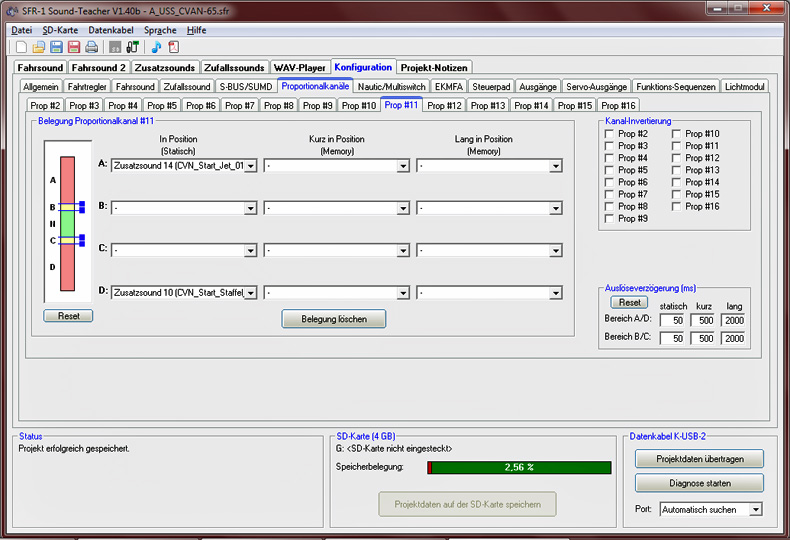Screen dimensions: 790x540
Task: Open a project using the folder icon
Action: (x=38, y=47)
